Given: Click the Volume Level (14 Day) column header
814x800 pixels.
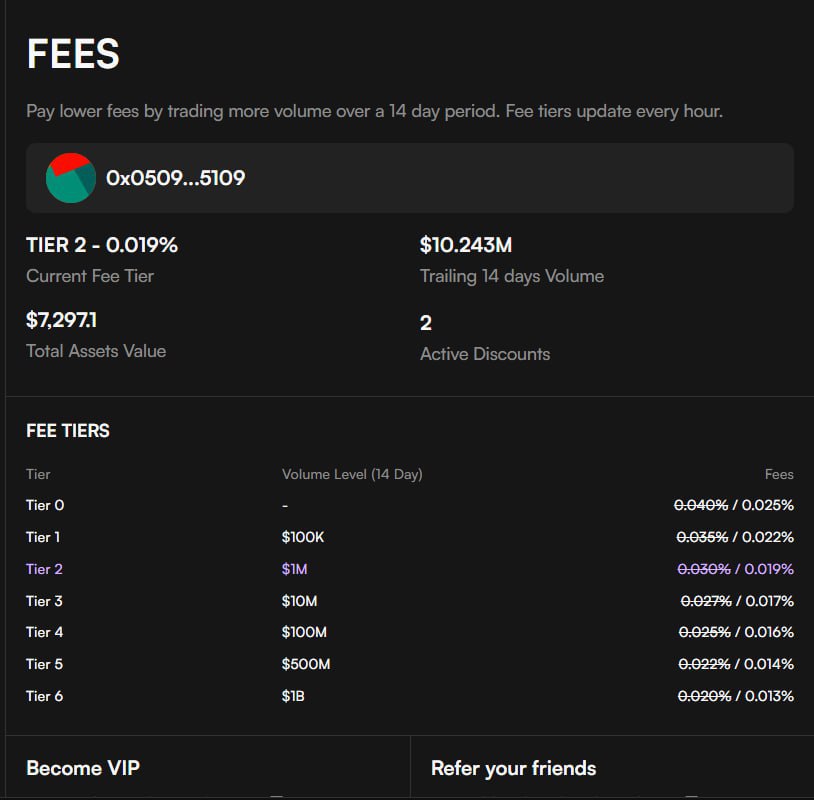Looking at the screenshot, I should tap(352, 474).
